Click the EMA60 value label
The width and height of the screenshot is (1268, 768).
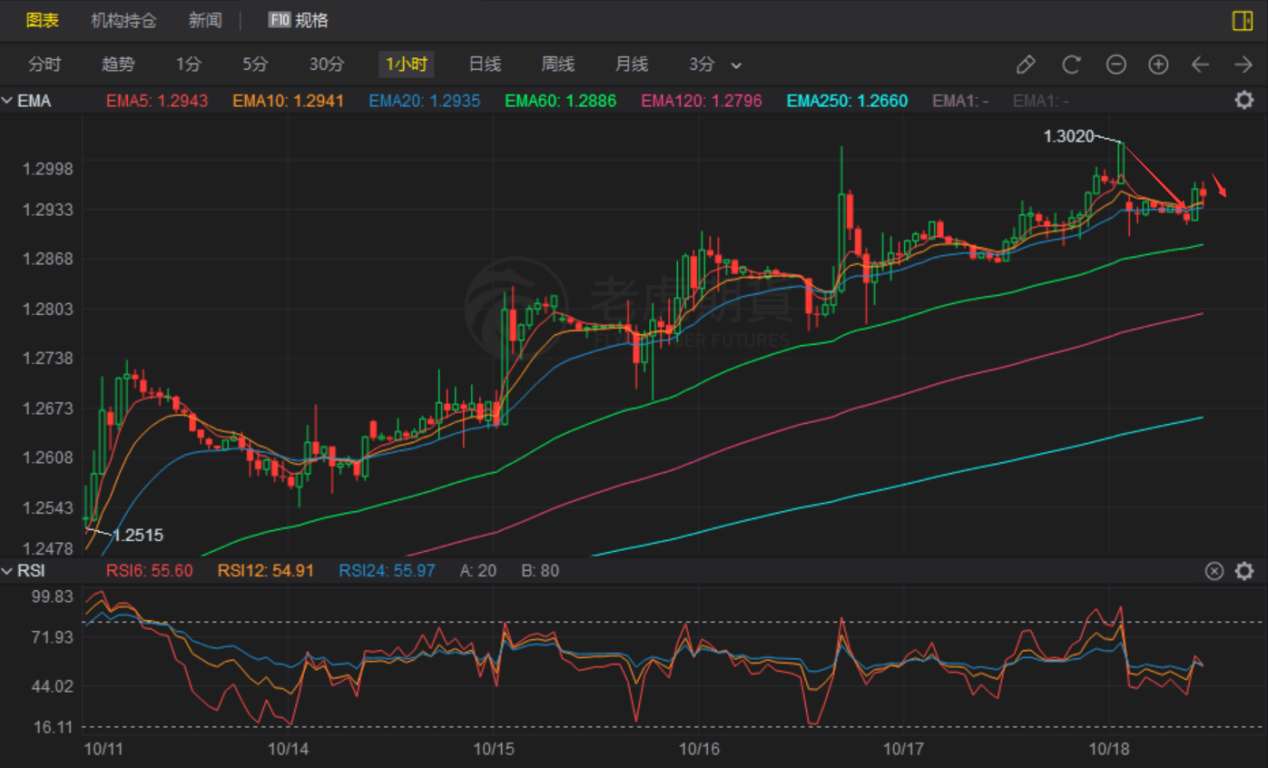[561, 101]
